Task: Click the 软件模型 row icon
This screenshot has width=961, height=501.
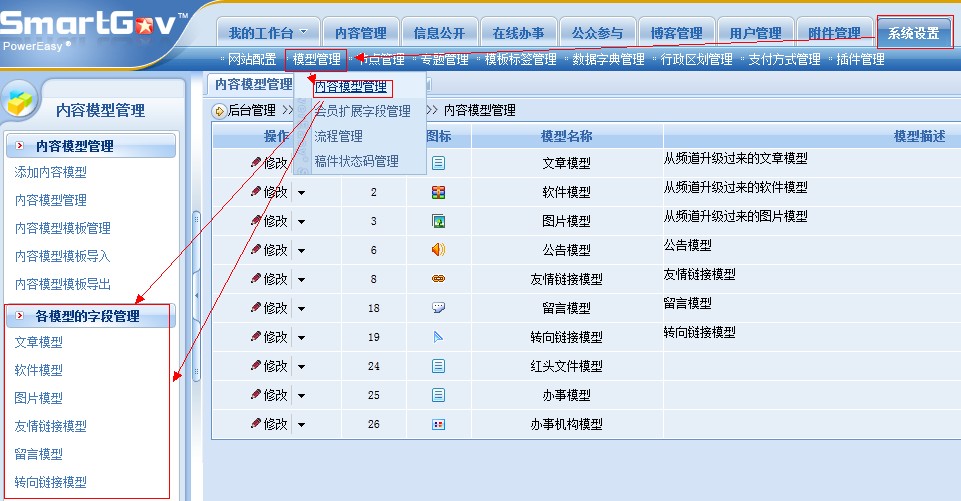Action: pos(438,192)
